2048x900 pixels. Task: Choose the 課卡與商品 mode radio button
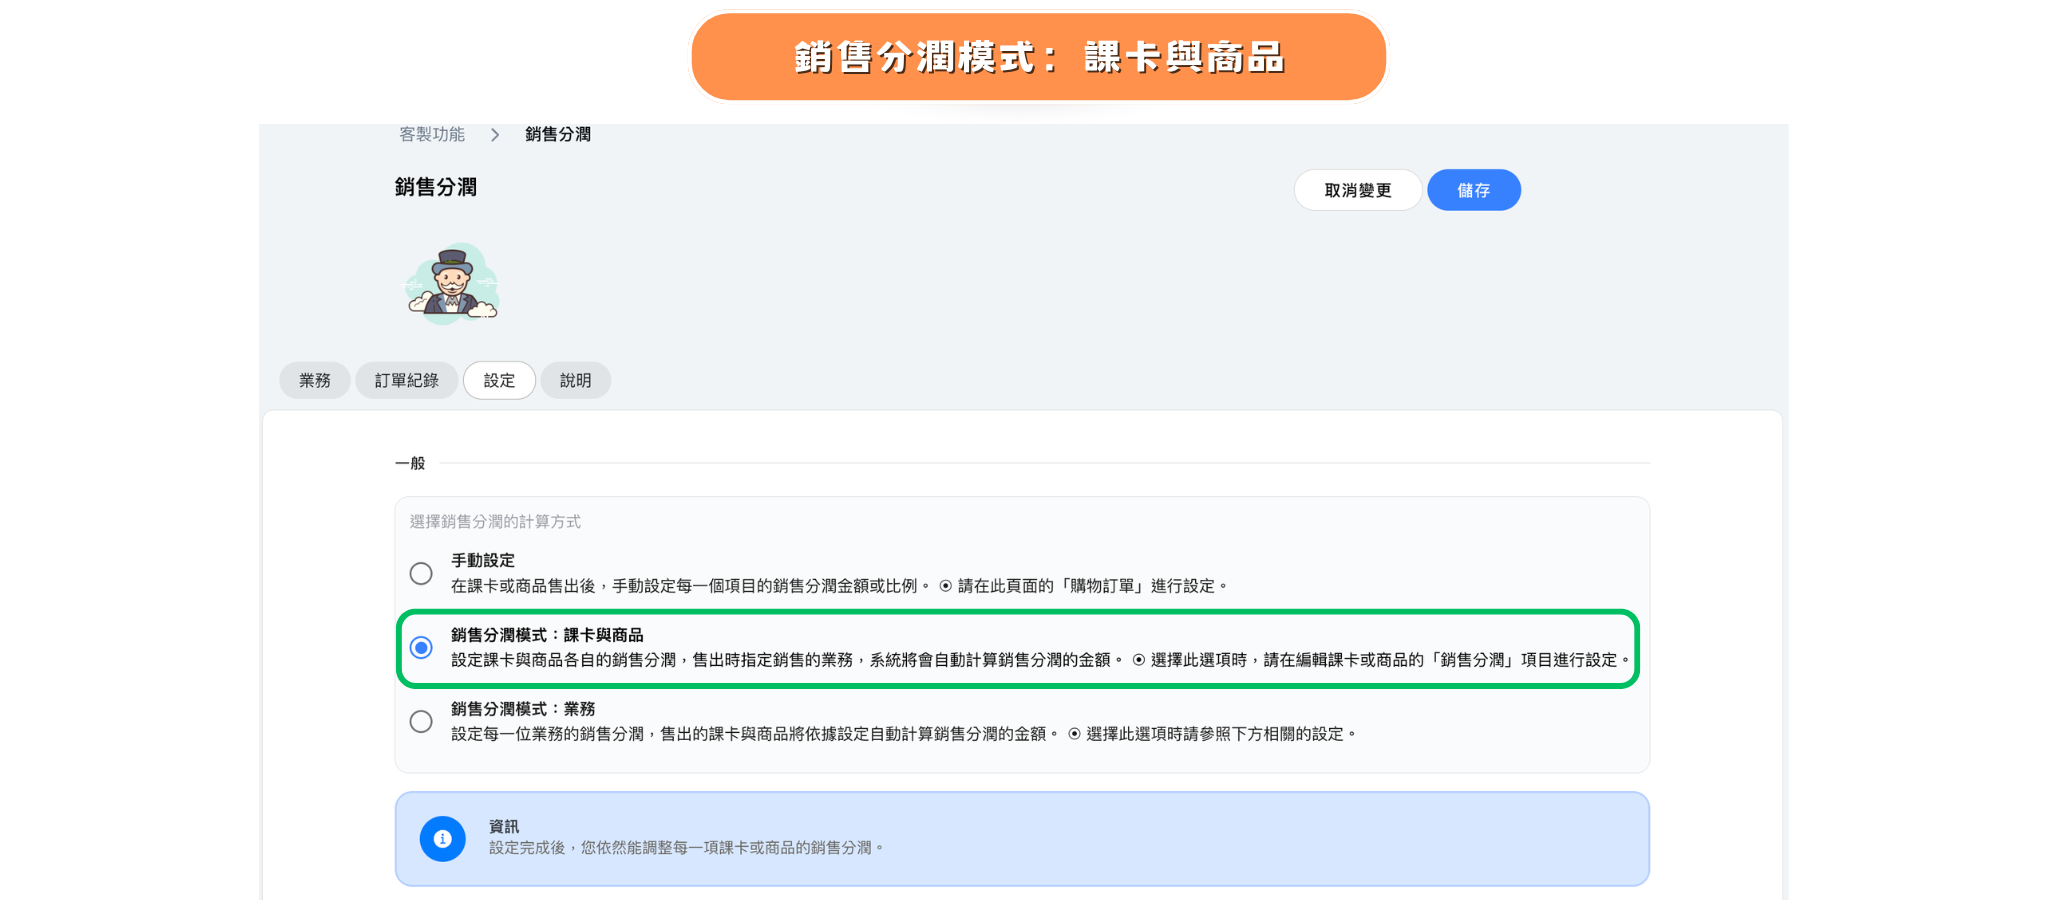click(421, 648)
